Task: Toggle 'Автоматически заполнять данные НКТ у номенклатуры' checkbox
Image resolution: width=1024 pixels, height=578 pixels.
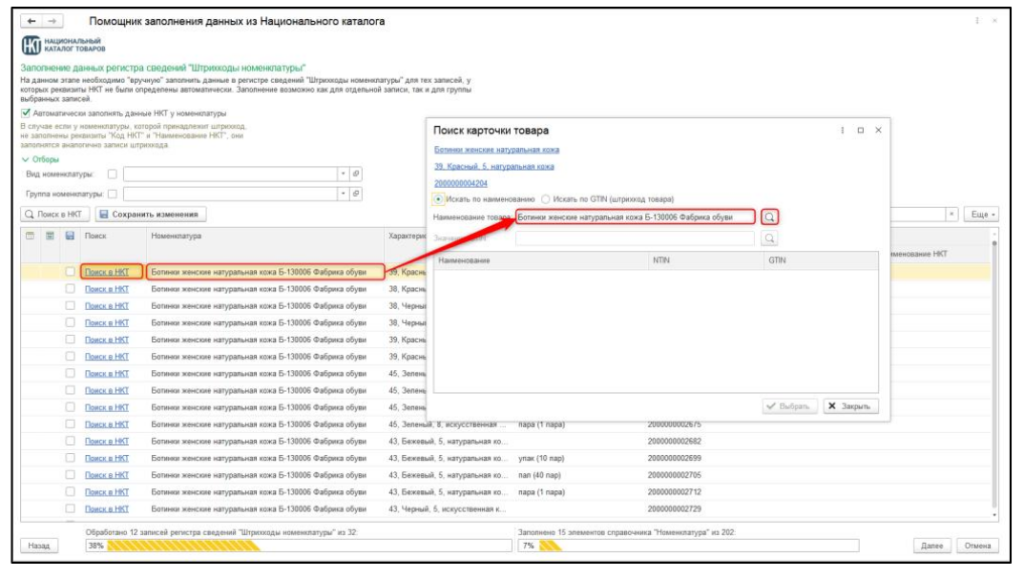Action: click(x=26, y=113)
